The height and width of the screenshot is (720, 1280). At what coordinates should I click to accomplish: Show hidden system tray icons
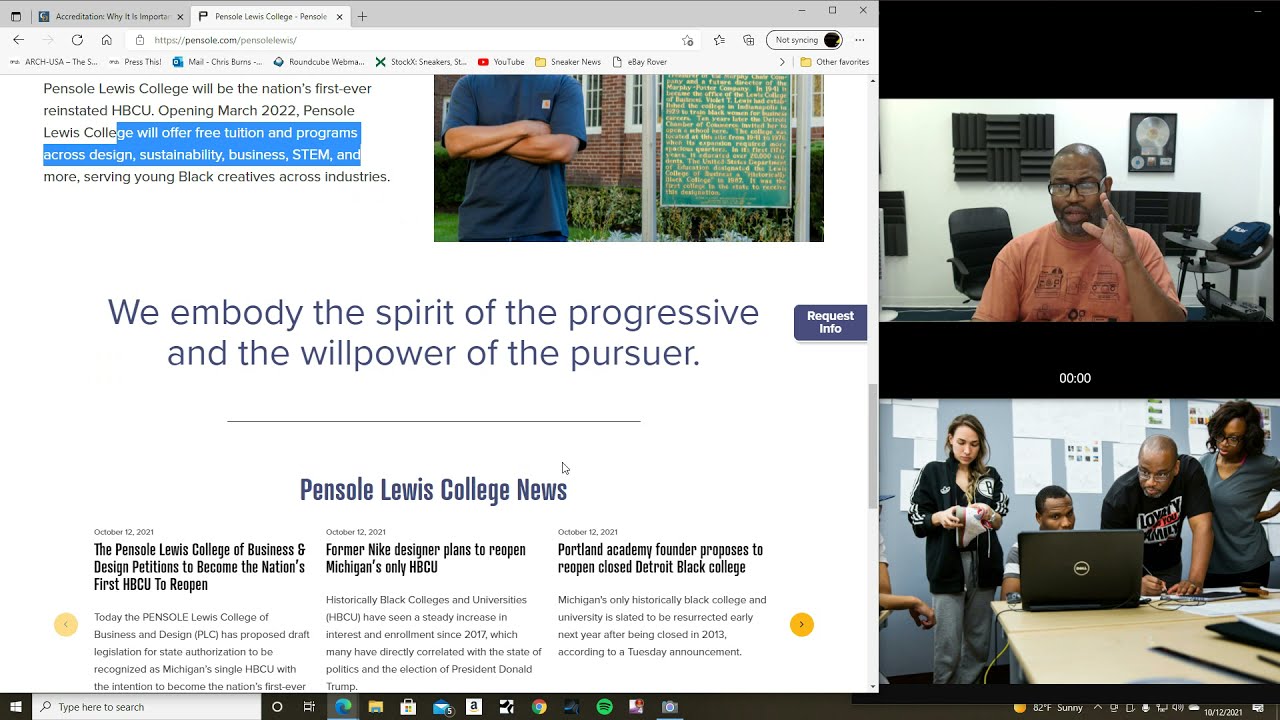pos(1097,708)
